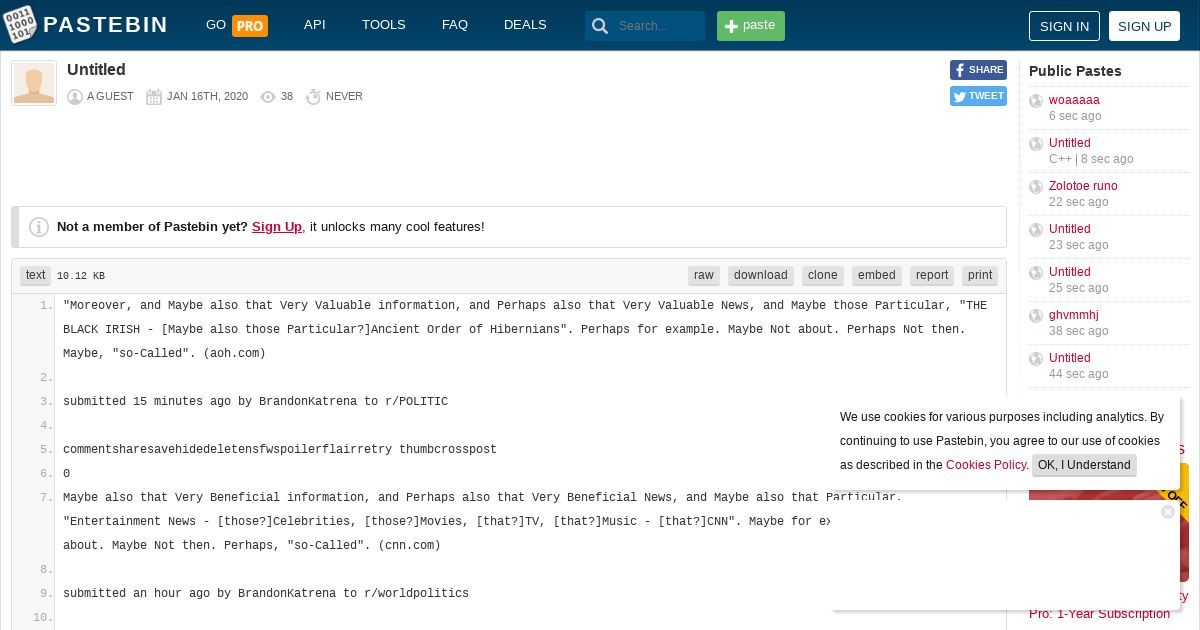Open the Cookies Policy link

point(986,465)
